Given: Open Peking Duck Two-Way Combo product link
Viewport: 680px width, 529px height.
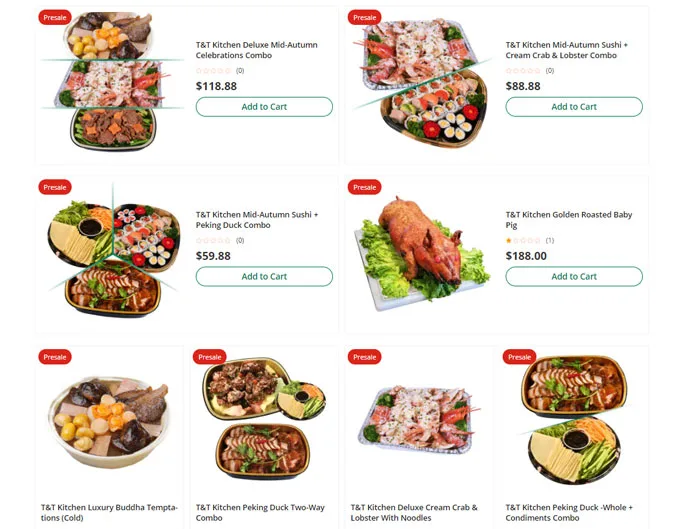Looking at the screenshot, I should click(x=260, y=513).
